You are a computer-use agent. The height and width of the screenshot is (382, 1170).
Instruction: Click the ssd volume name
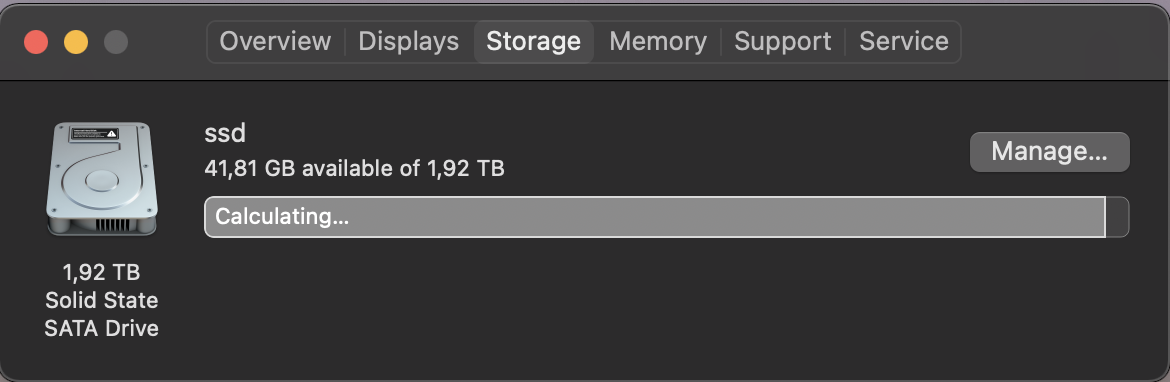point(225,134)
